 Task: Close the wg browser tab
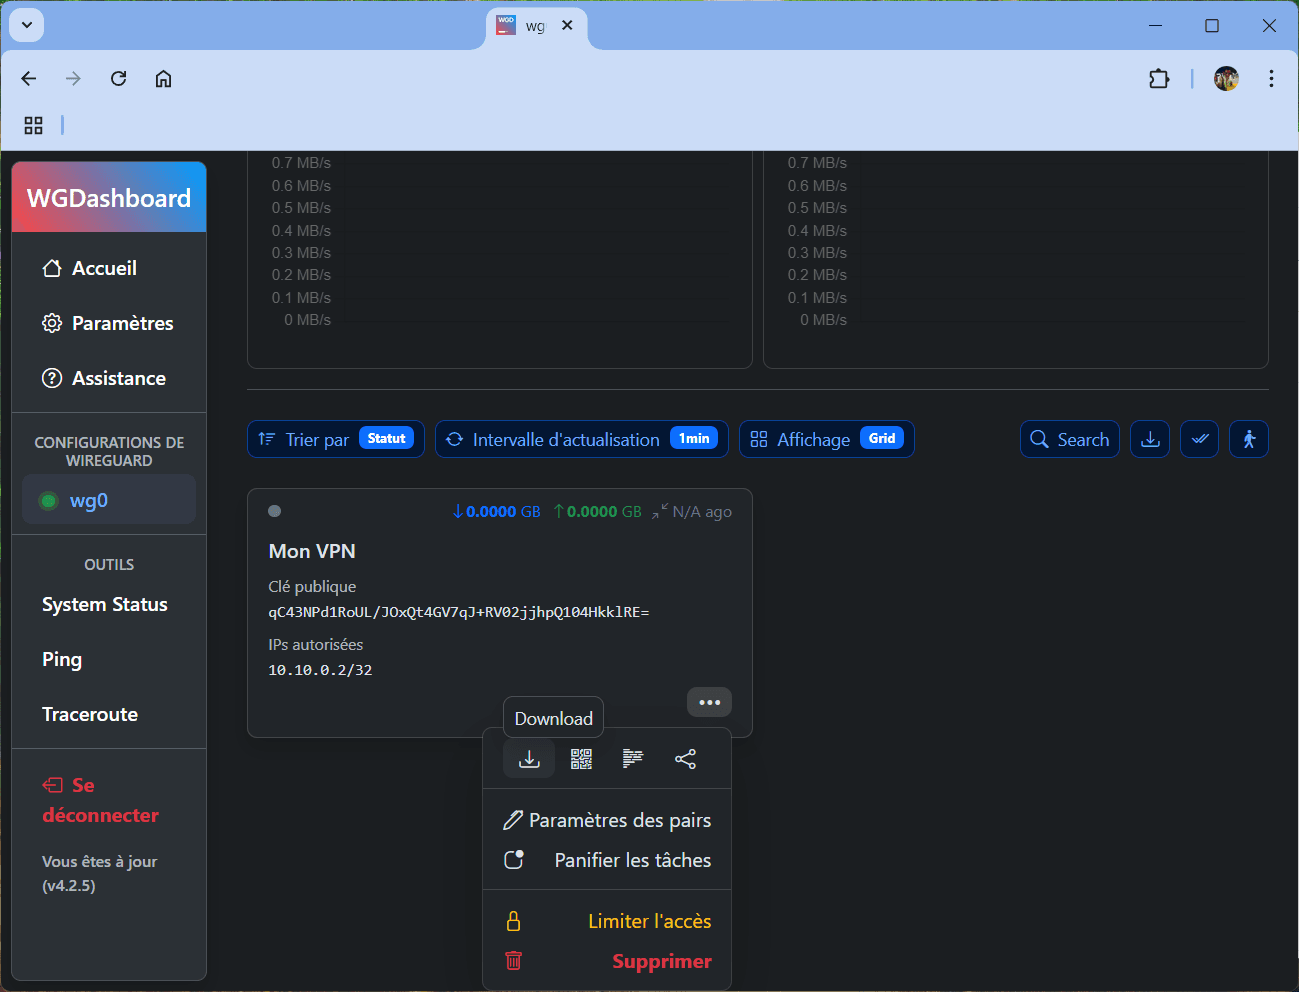pos(567,25)
